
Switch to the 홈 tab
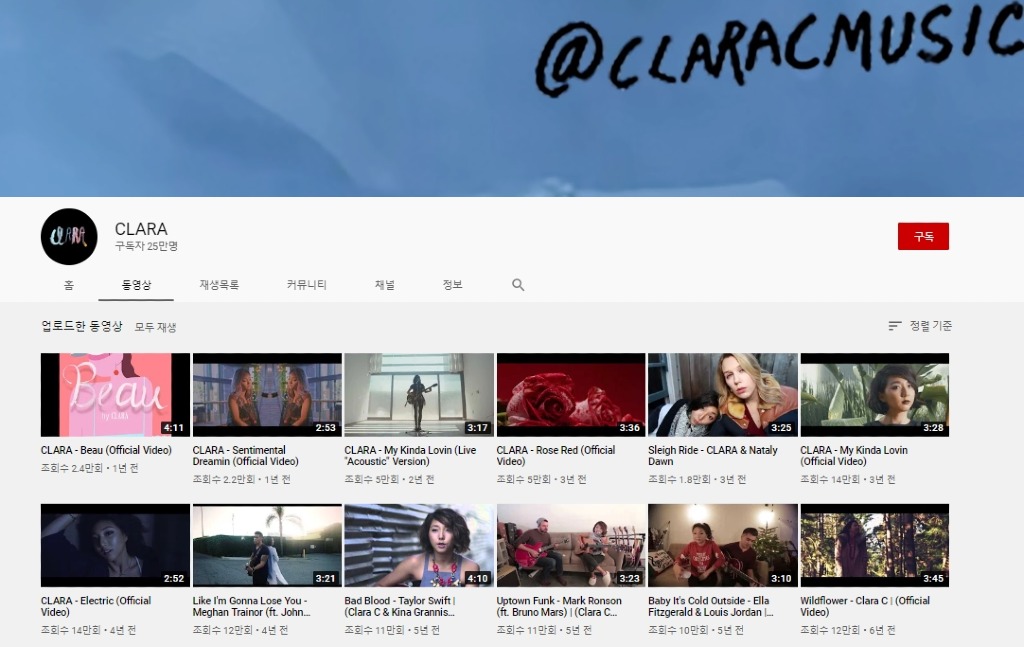(69, 285)
